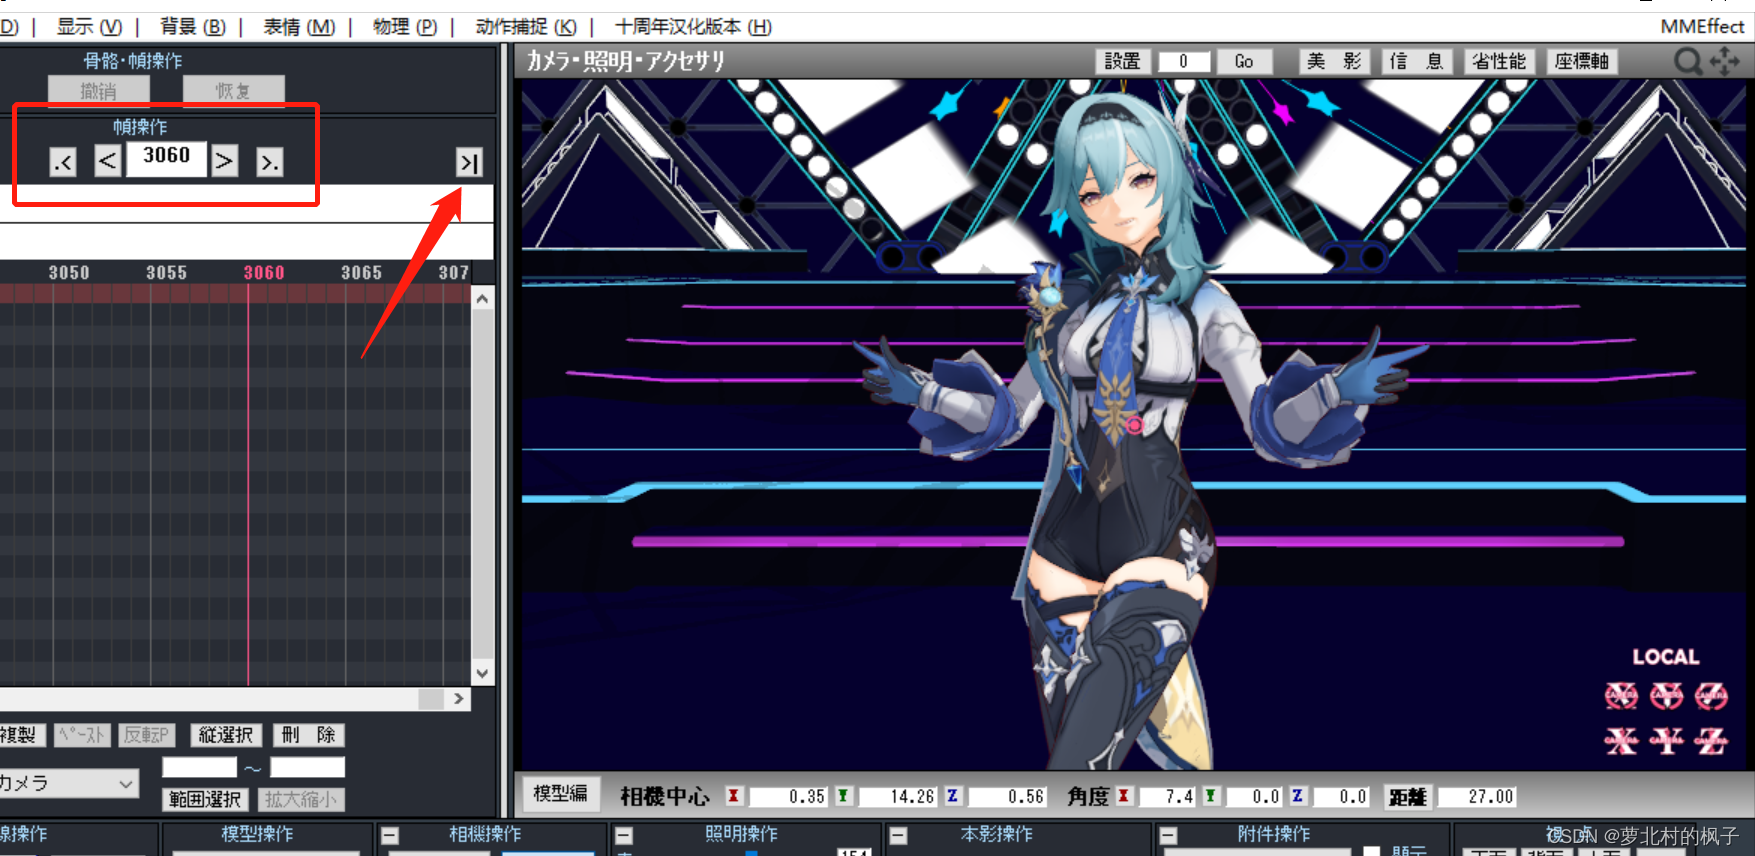Open the 表情 (M) menu
This screenshot has height=856, width=1755.
coord(299,27)
